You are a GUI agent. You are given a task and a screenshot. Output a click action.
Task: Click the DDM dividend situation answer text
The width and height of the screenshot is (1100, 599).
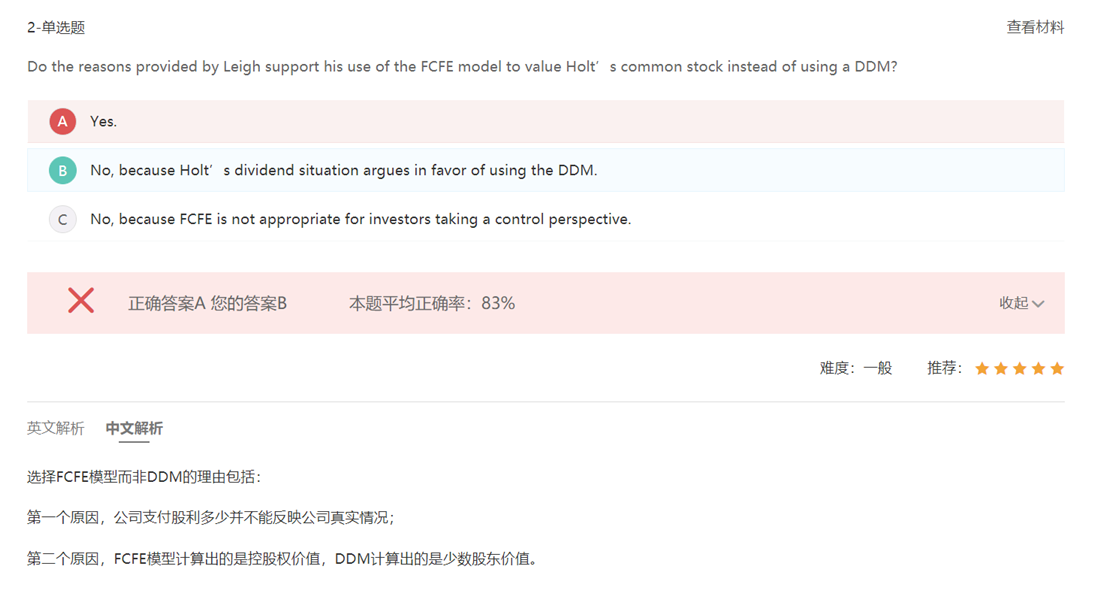[343, 170]
